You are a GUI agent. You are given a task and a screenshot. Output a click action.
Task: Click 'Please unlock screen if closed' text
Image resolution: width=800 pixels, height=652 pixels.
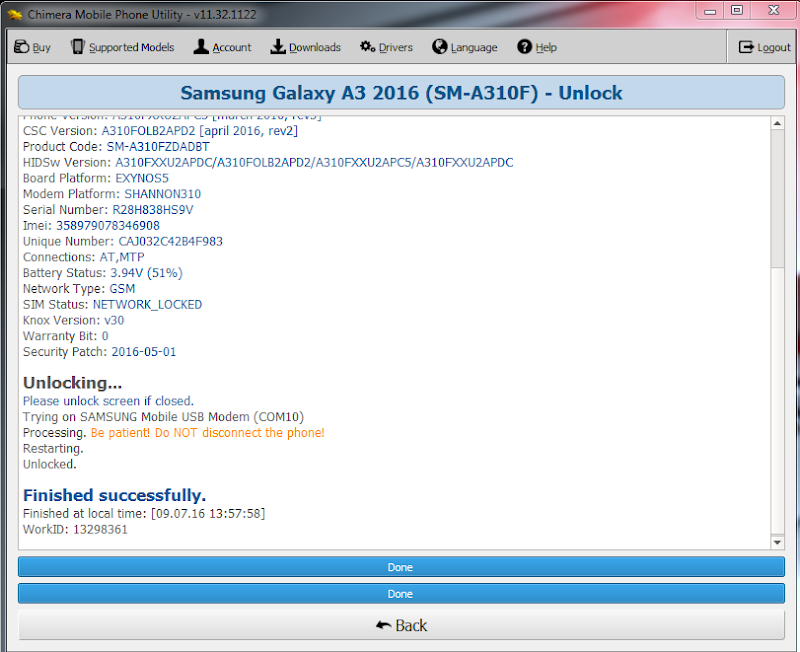[x=108, y=401]
